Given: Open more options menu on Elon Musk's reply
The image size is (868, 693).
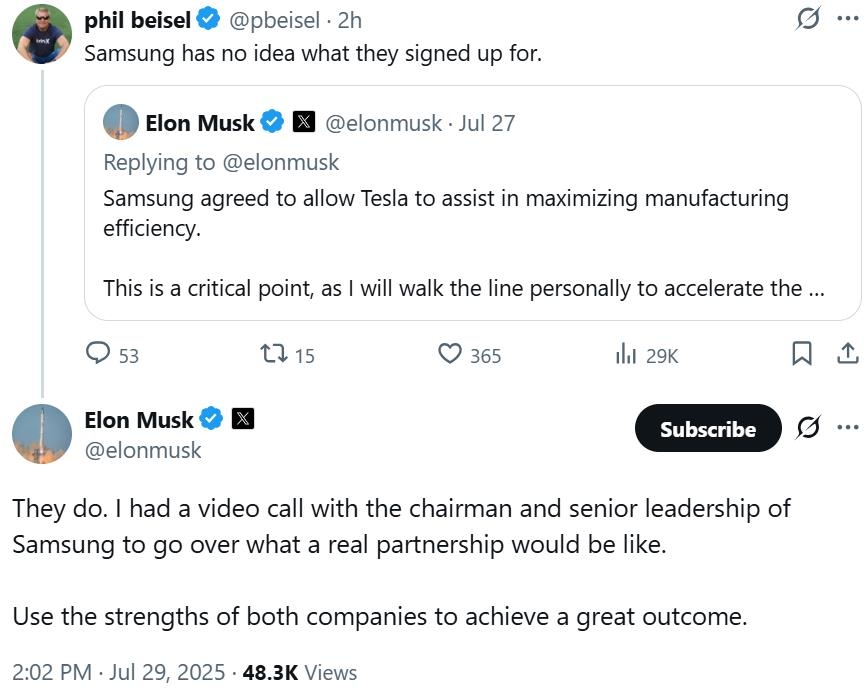Looking at the screenshot, I should pyautogui.click(x=848, y=427).
